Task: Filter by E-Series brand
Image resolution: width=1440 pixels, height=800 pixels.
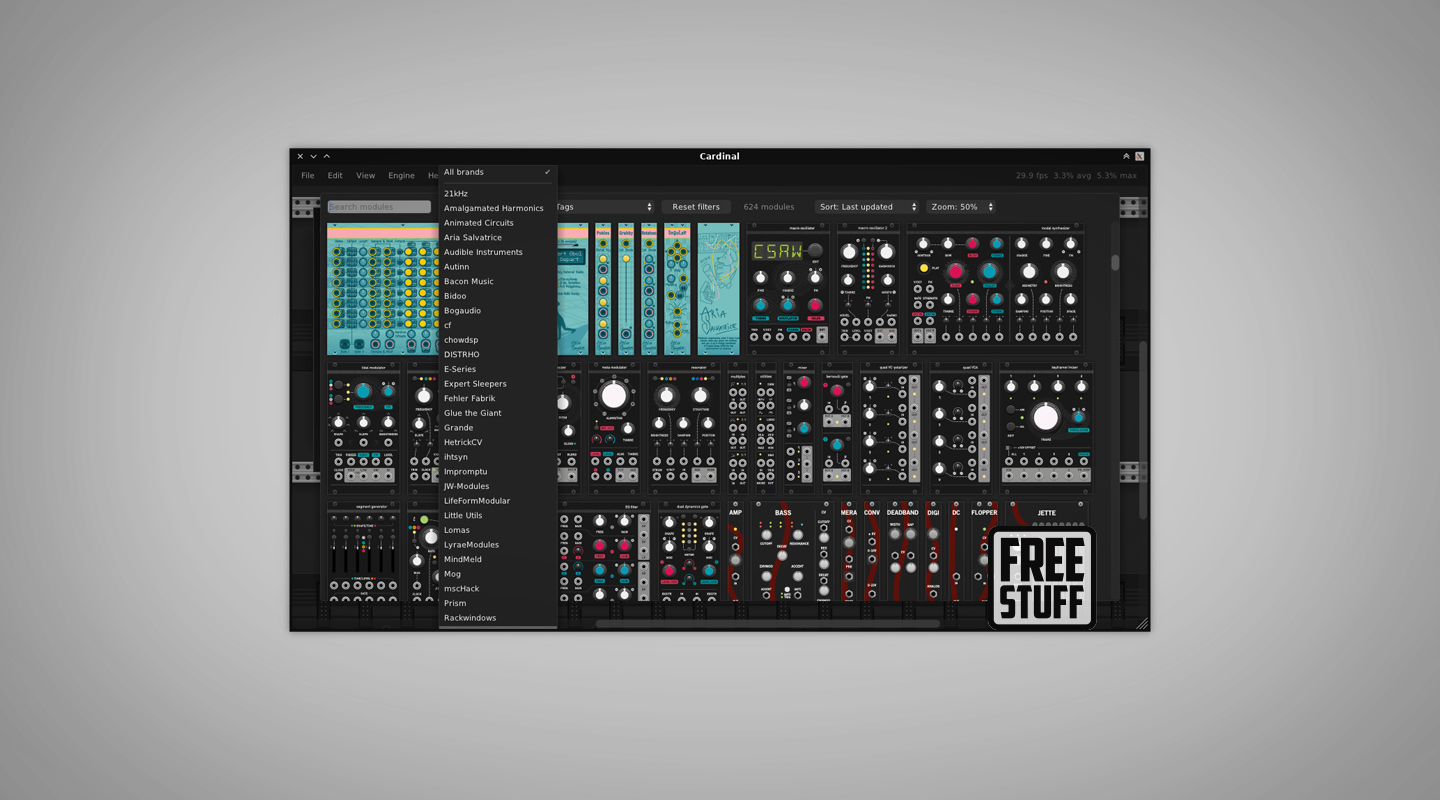Action: tap(498, 369)
